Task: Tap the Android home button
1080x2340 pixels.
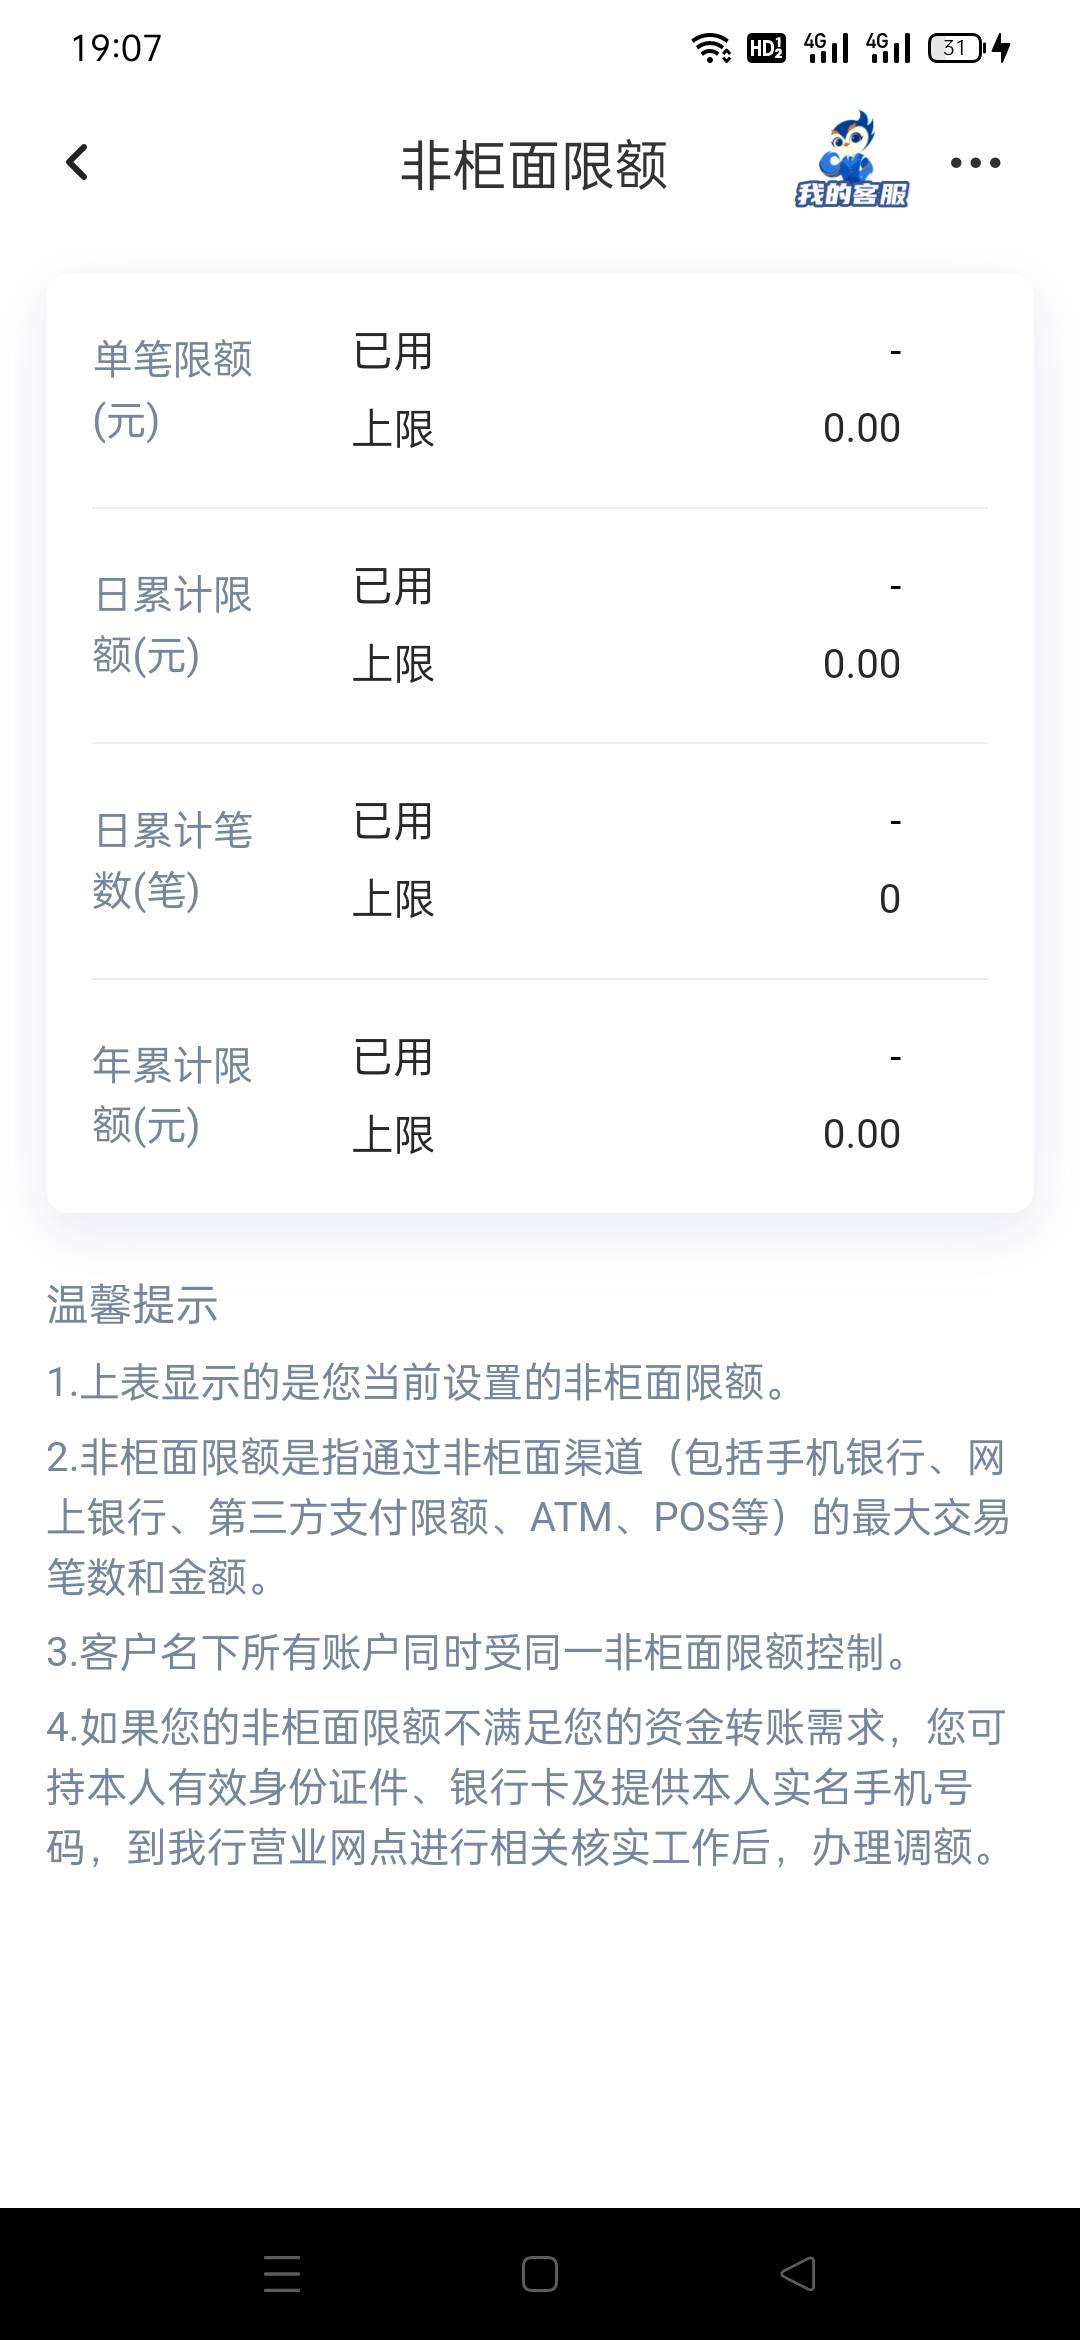Action: click(540, 2274)
